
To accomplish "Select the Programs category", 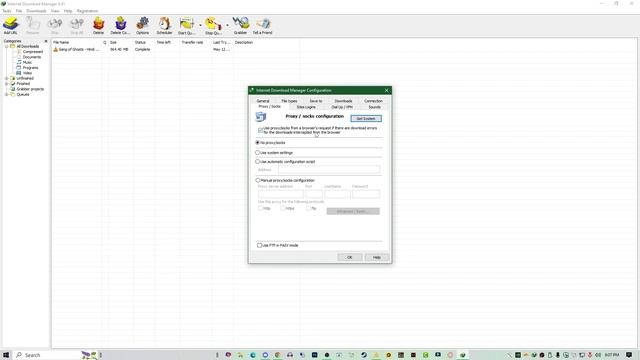I will [x=31, y=68].
